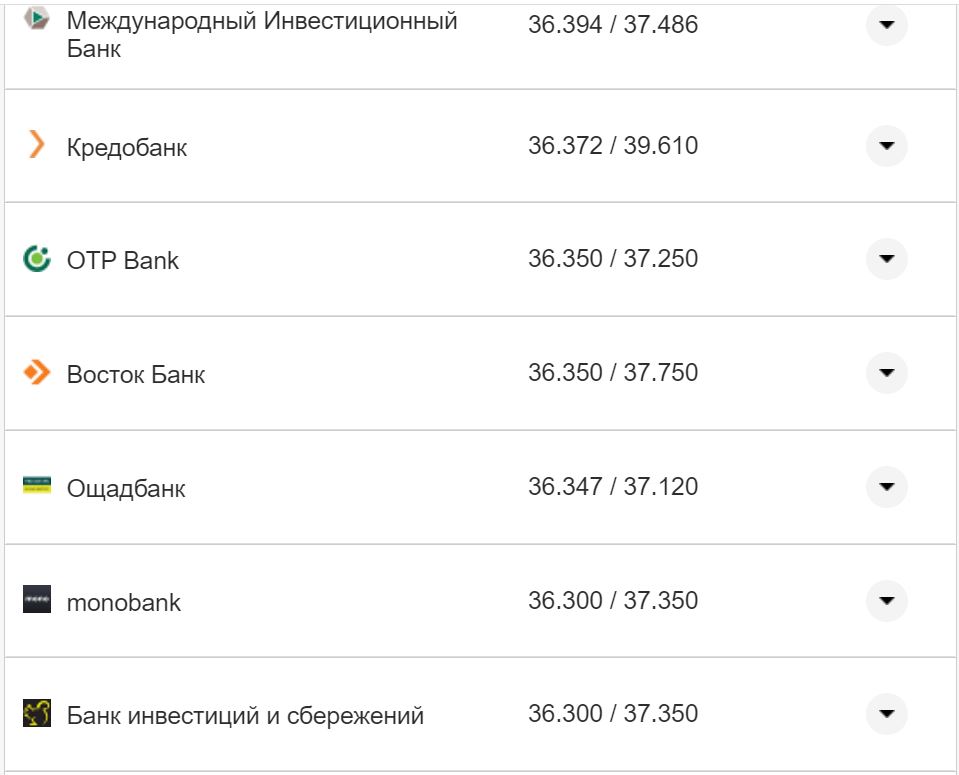Select the OTP Bank green logo
The height and width of the screenshot is (775, 959).
point(37,259)
